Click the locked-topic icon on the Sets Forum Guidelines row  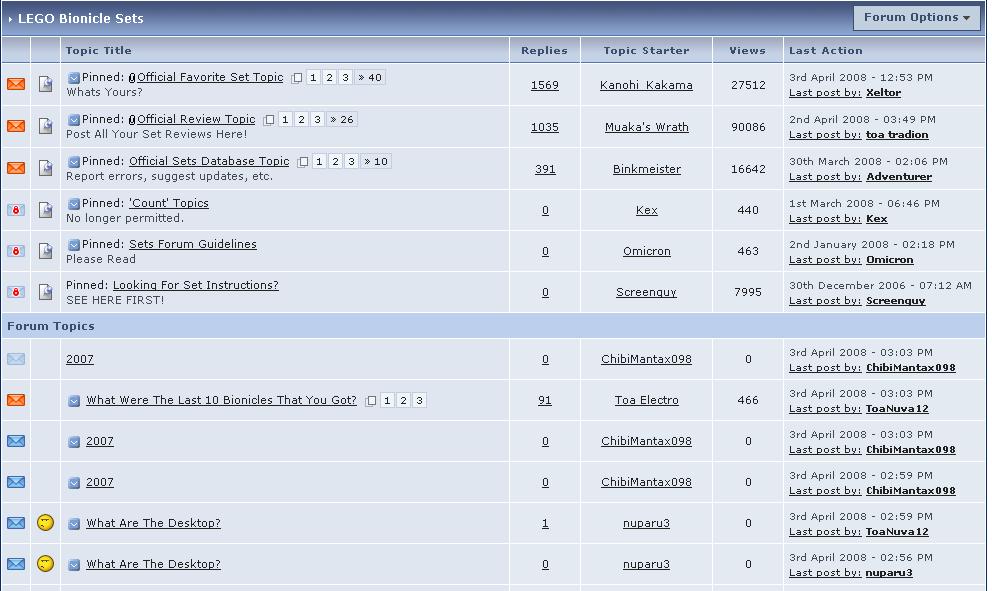(x=16, y=251)
